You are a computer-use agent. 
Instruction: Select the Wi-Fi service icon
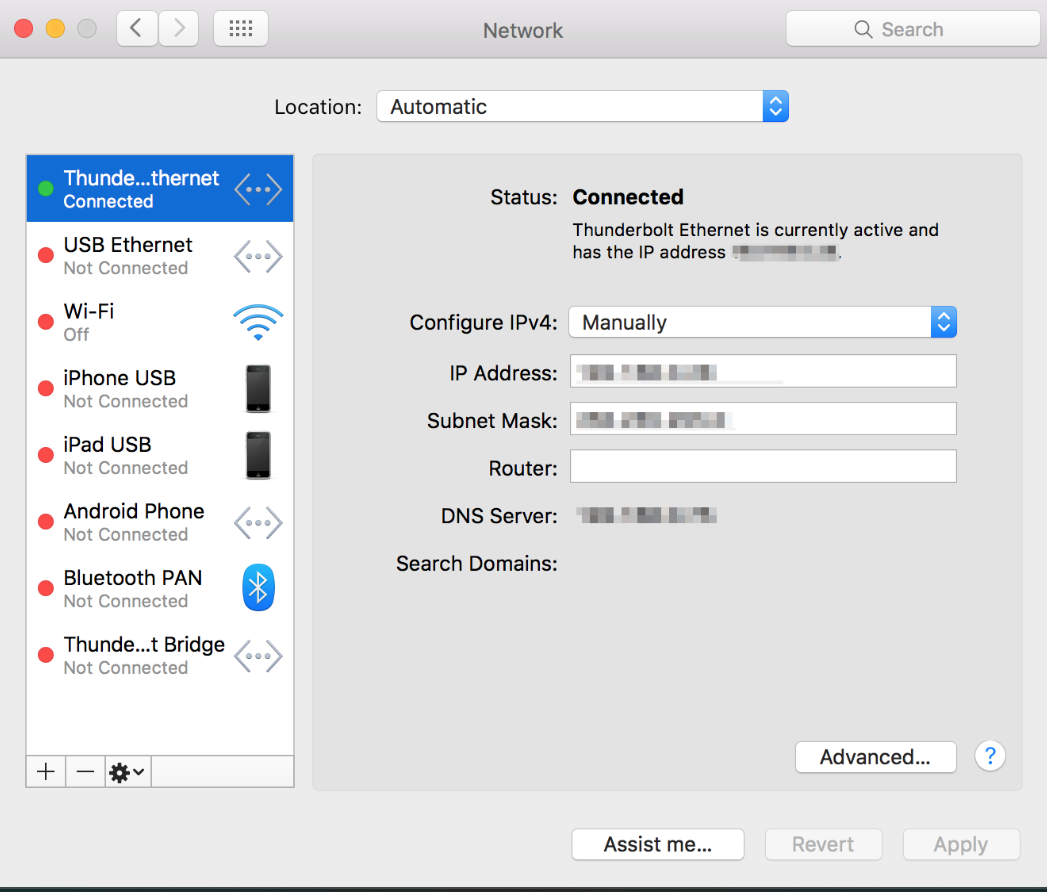tap(258, 322)
